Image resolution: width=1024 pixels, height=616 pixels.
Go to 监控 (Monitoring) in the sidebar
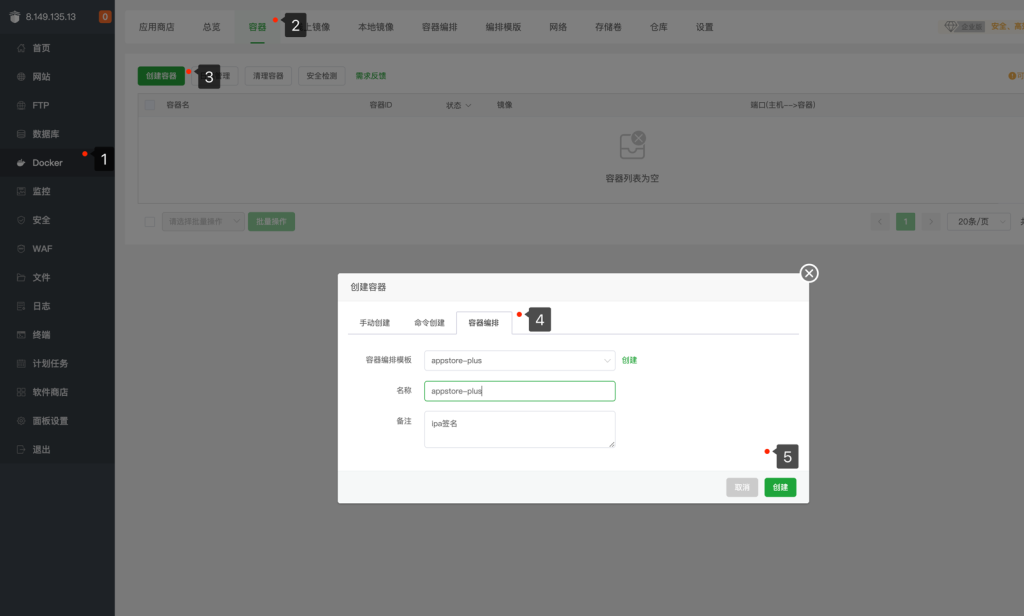click(x=44, y=189)
